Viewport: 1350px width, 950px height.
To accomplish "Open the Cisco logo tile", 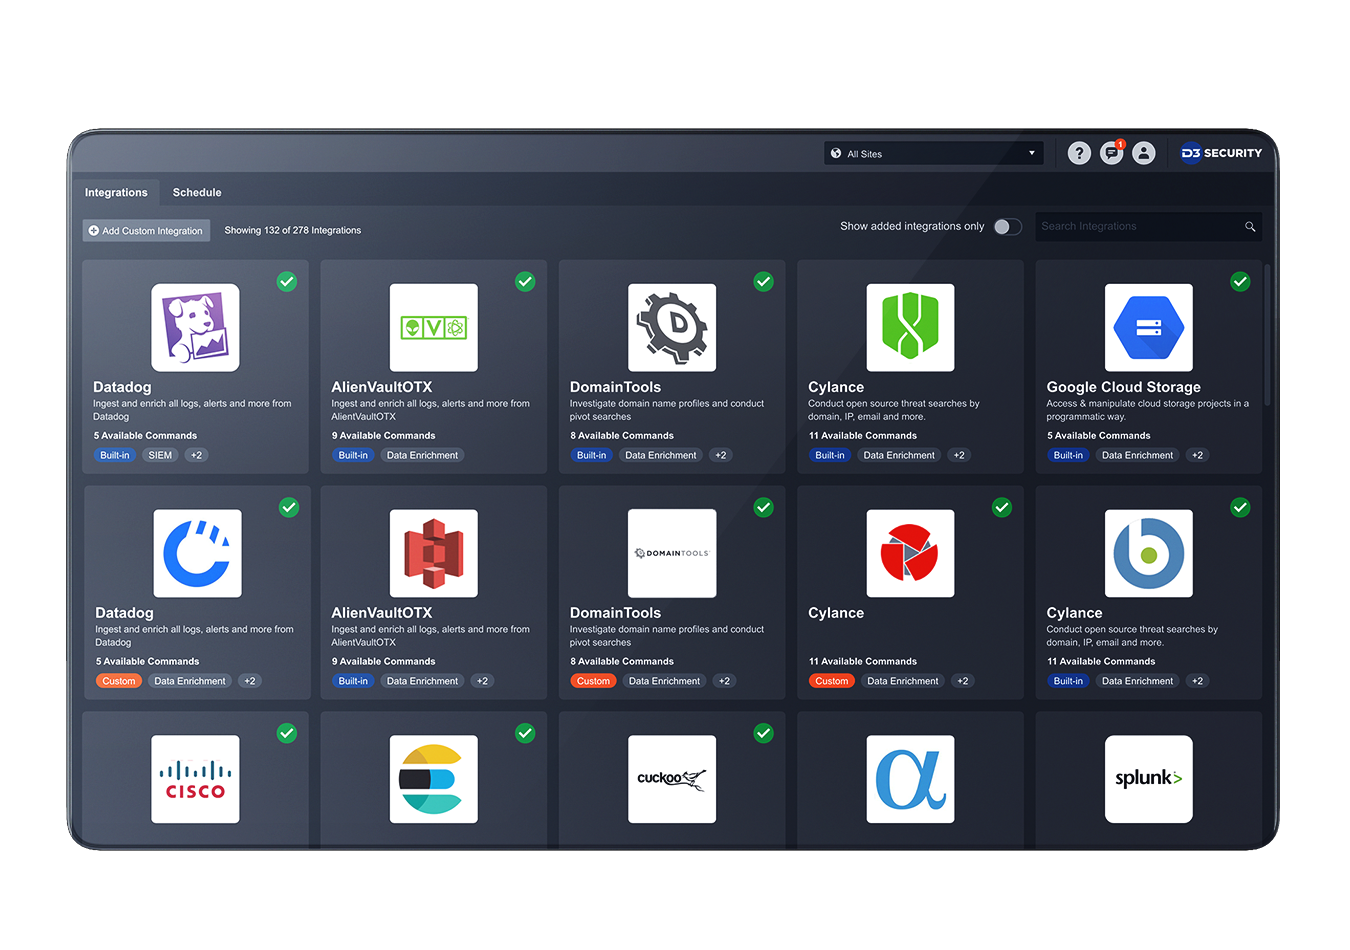I will pos(195,779).
